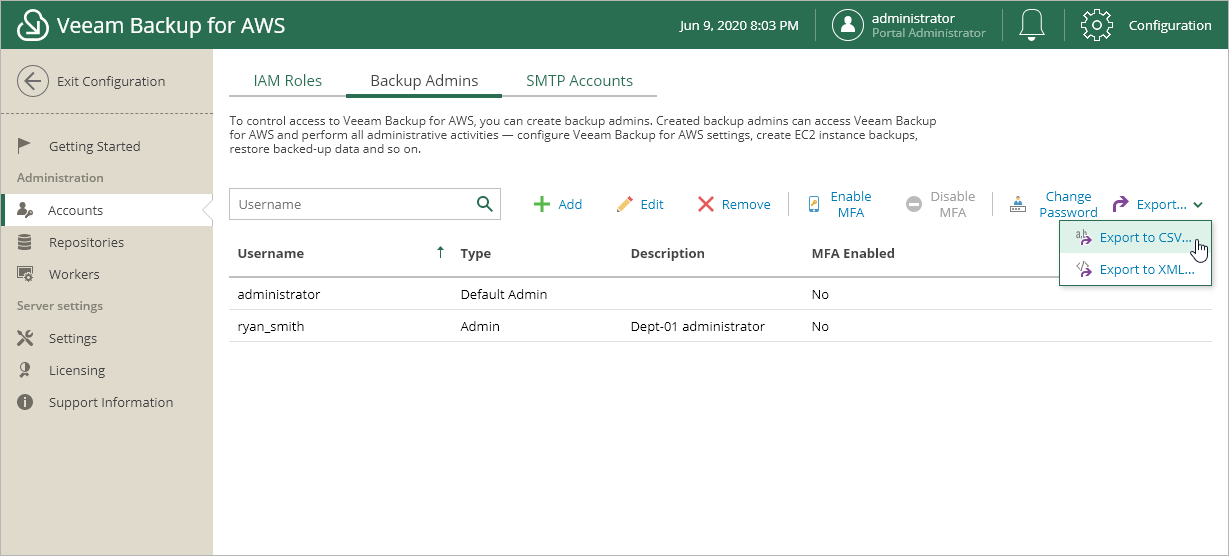1229x556 pixels.
Task: Click the Settings wrench icon
Action: tap(26, 338)
